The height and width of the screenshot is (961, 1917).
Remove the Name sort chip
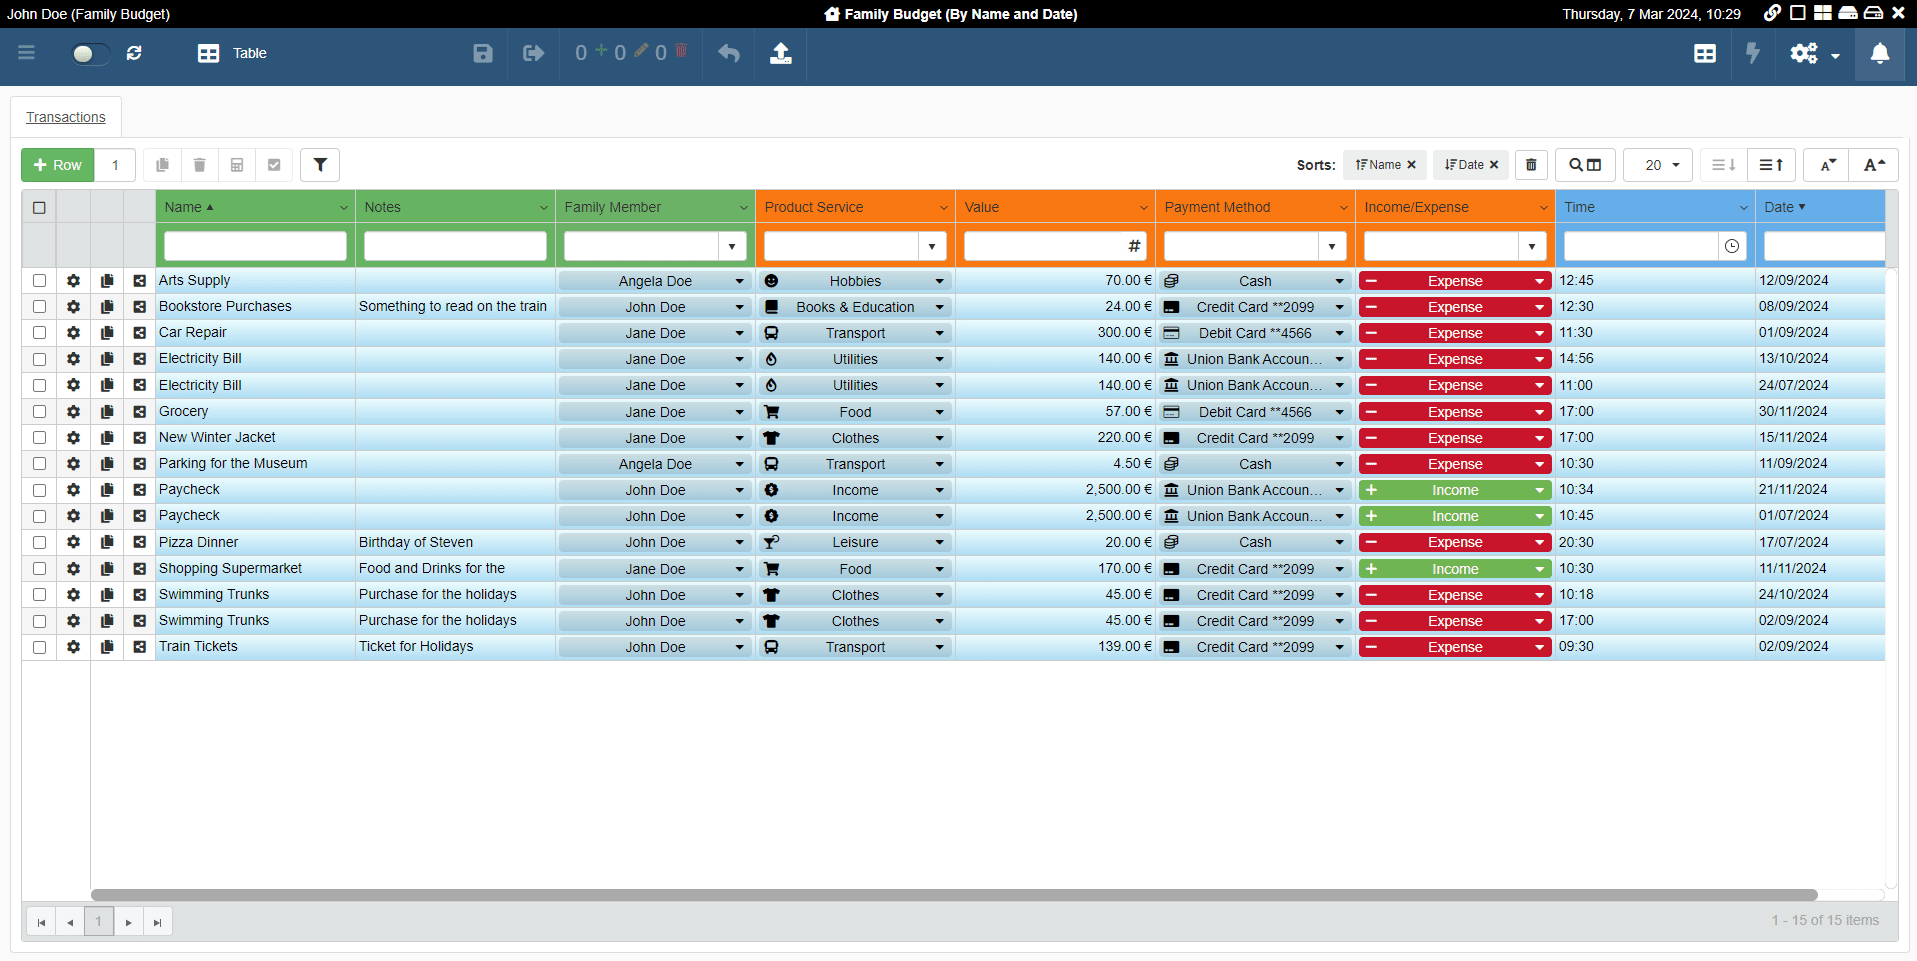click(x=1411, y=165)
